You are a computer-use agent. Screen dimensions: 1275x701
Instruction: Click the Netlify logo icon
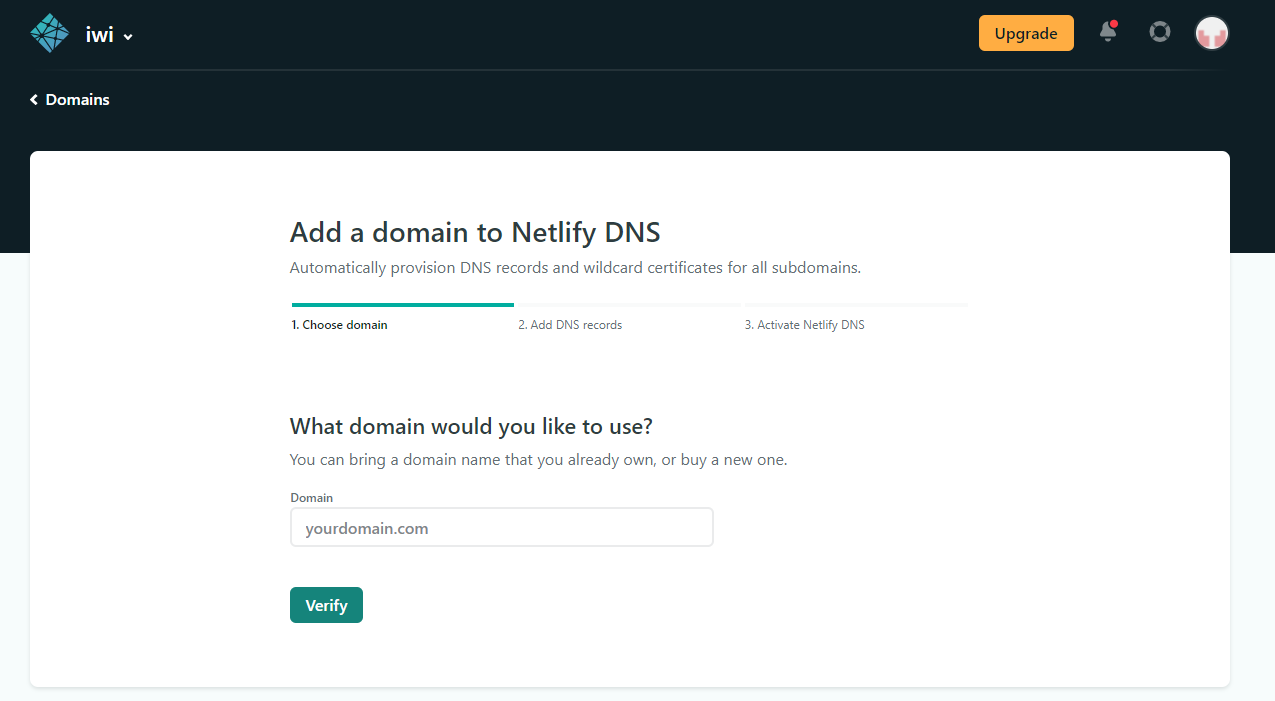(50, 33)
